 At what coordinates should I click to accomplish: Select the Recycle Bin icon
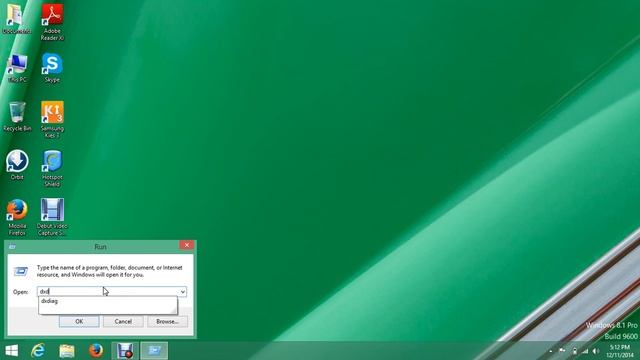[x=17, y=116]
